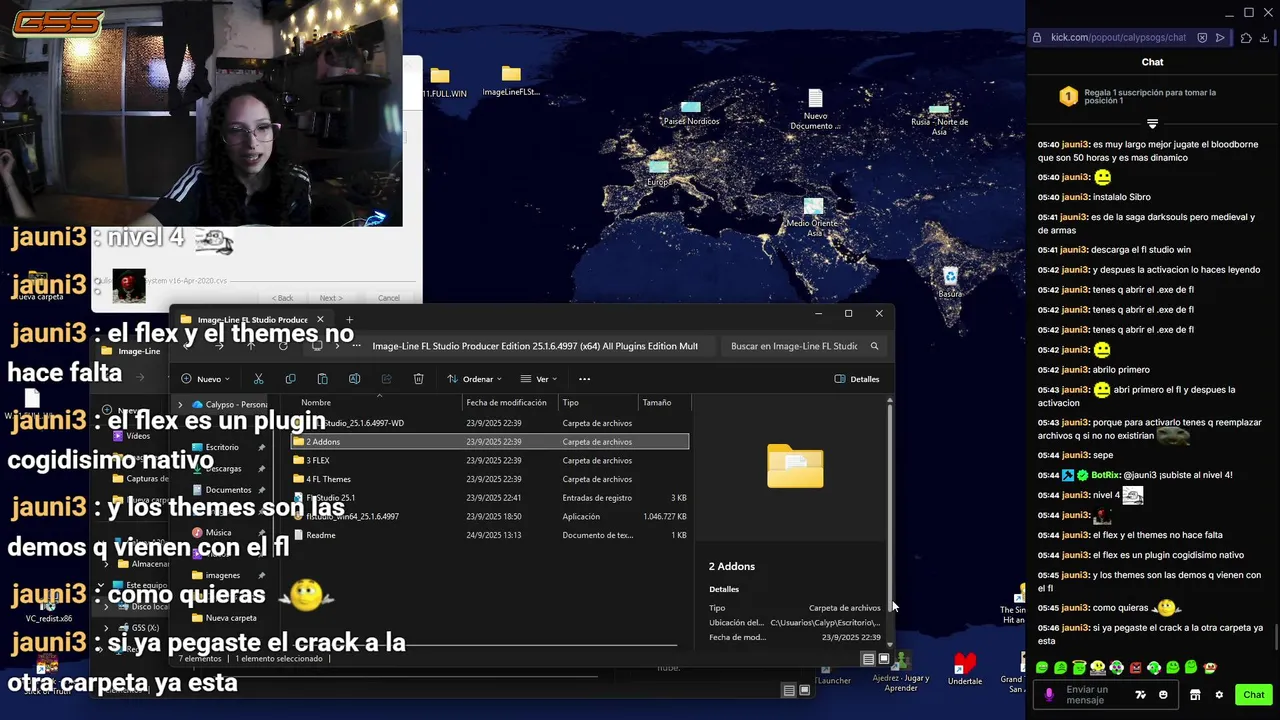Click jauni3 username on 'como quieras' message
The width and height of the screenshot is (1280, 720).
(1074, 608)
